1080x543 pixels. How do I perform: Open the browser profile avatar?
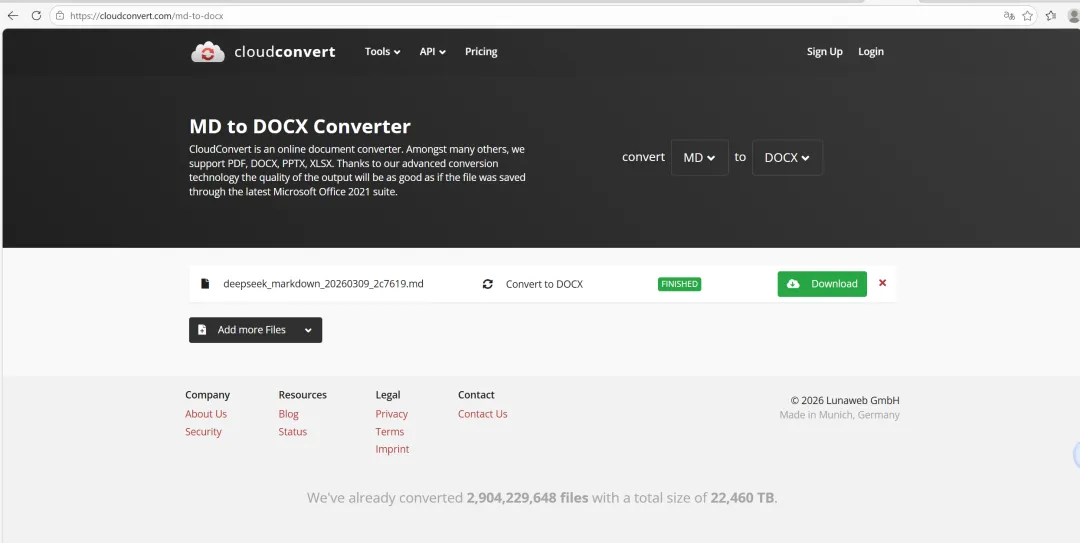point(1074,16)
